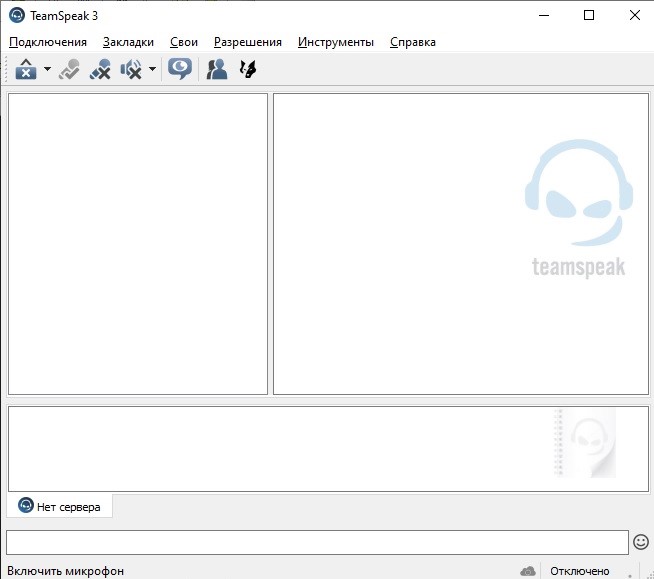This screenshot has height=579, width=654.
Task: Toggle the speaker mute icon
Action: (x=131, y=69)
